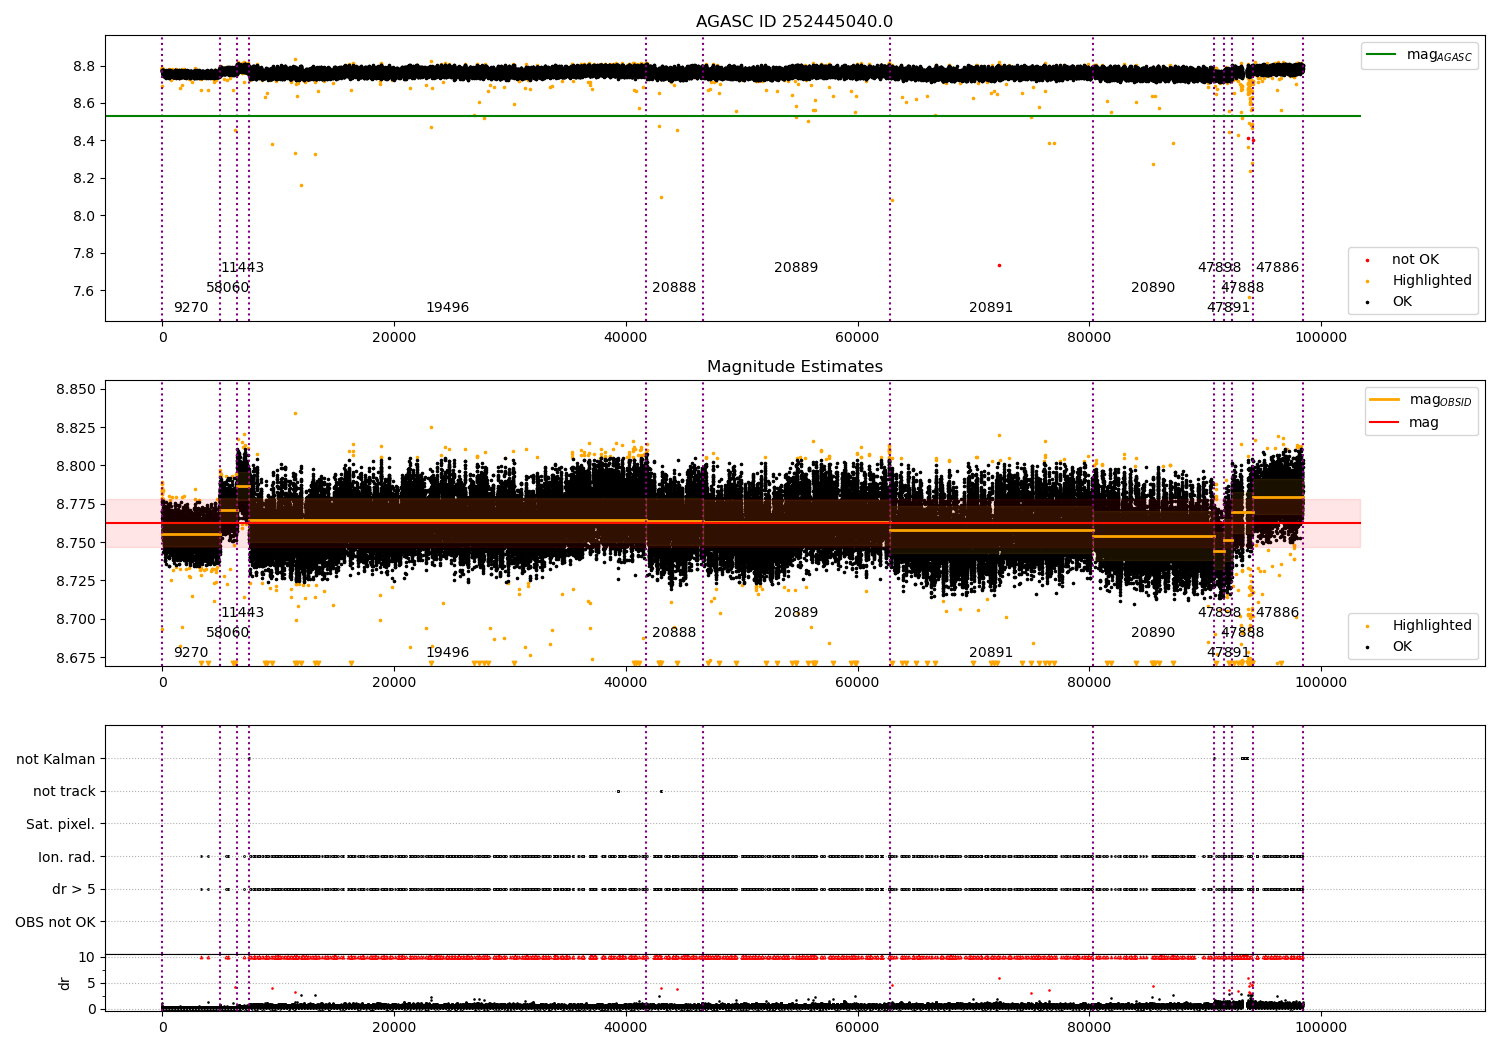Viewport: 1500px width, 1050px height.
Task: Click 'OK' entry in middle plot's lower legend
Action: tap(1402, 646)
